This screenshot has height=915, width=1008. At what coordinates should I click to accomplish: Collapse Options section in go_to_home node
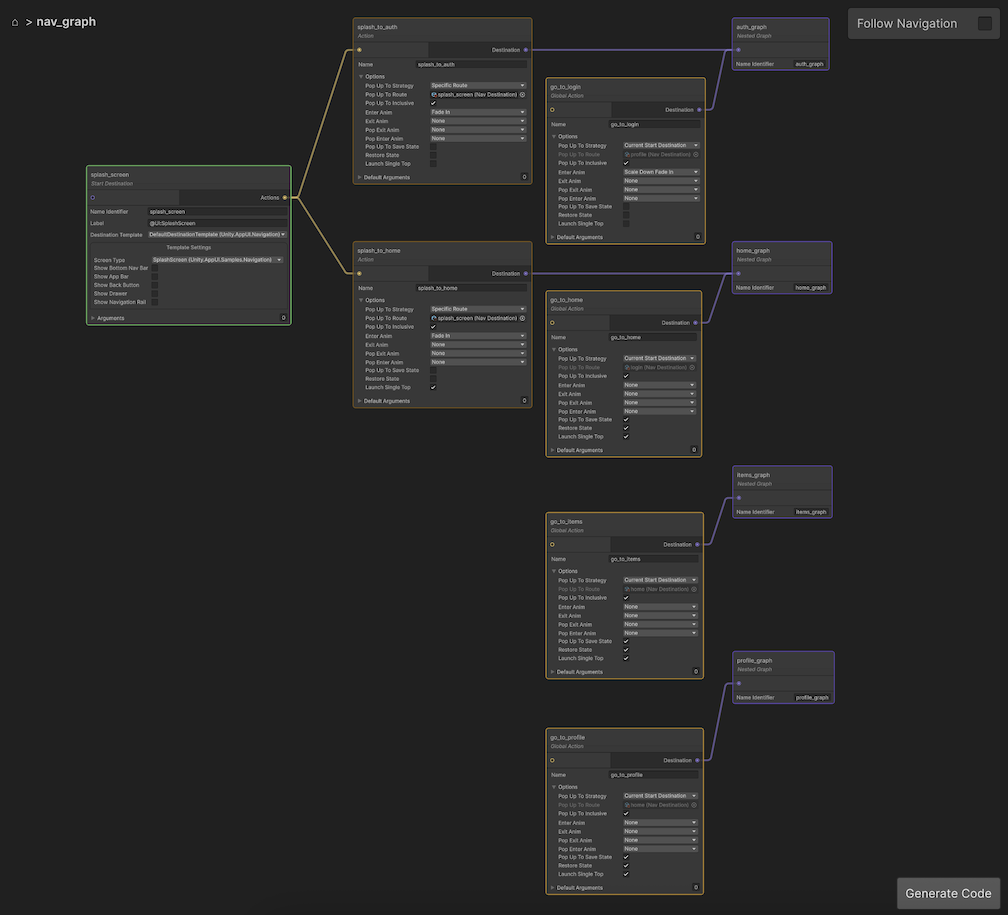[554, 349]
